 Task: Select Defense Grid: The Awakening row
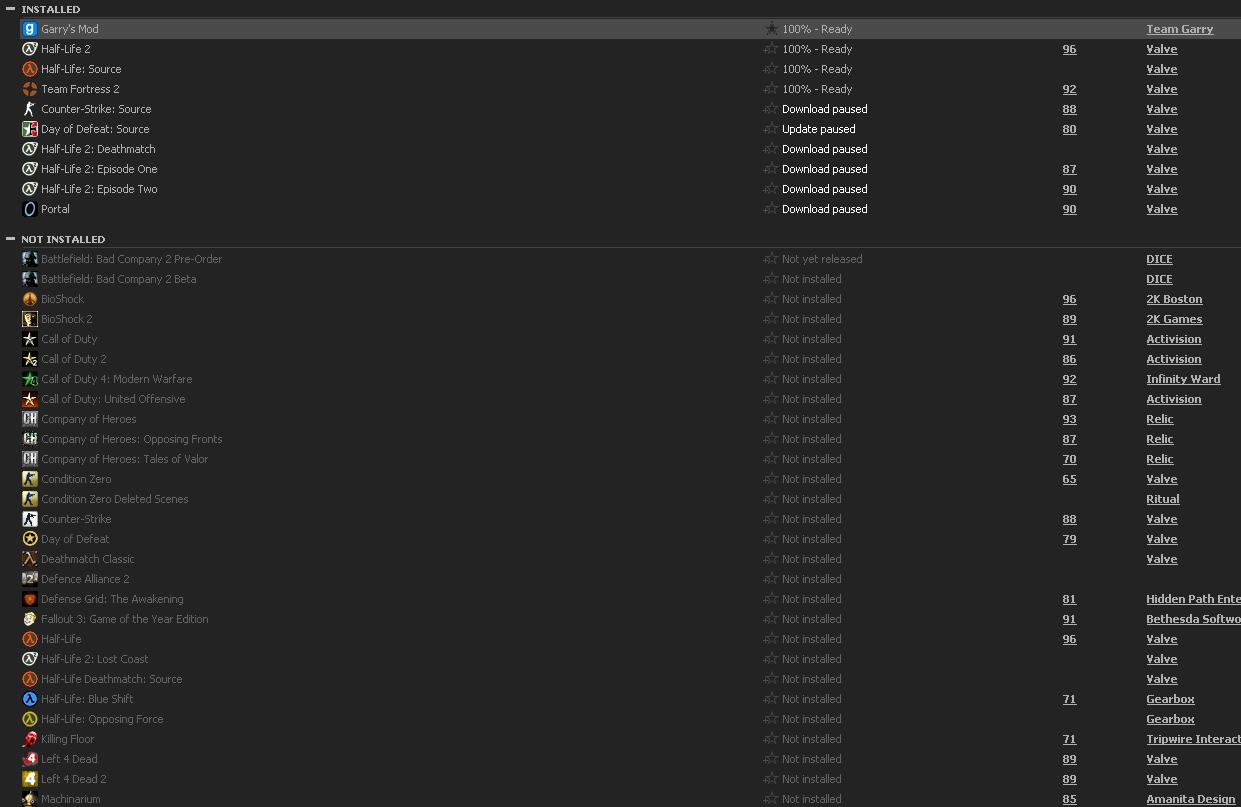point(112,599)
